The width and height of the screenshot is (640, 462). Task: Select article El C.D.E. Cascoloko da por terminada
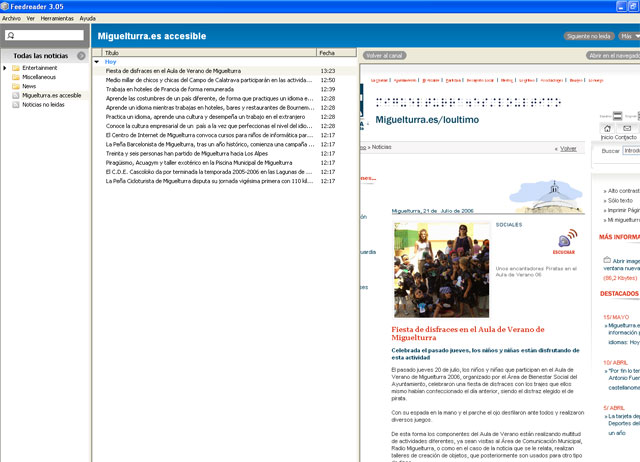pyautogui.click(x=224, y=172)
